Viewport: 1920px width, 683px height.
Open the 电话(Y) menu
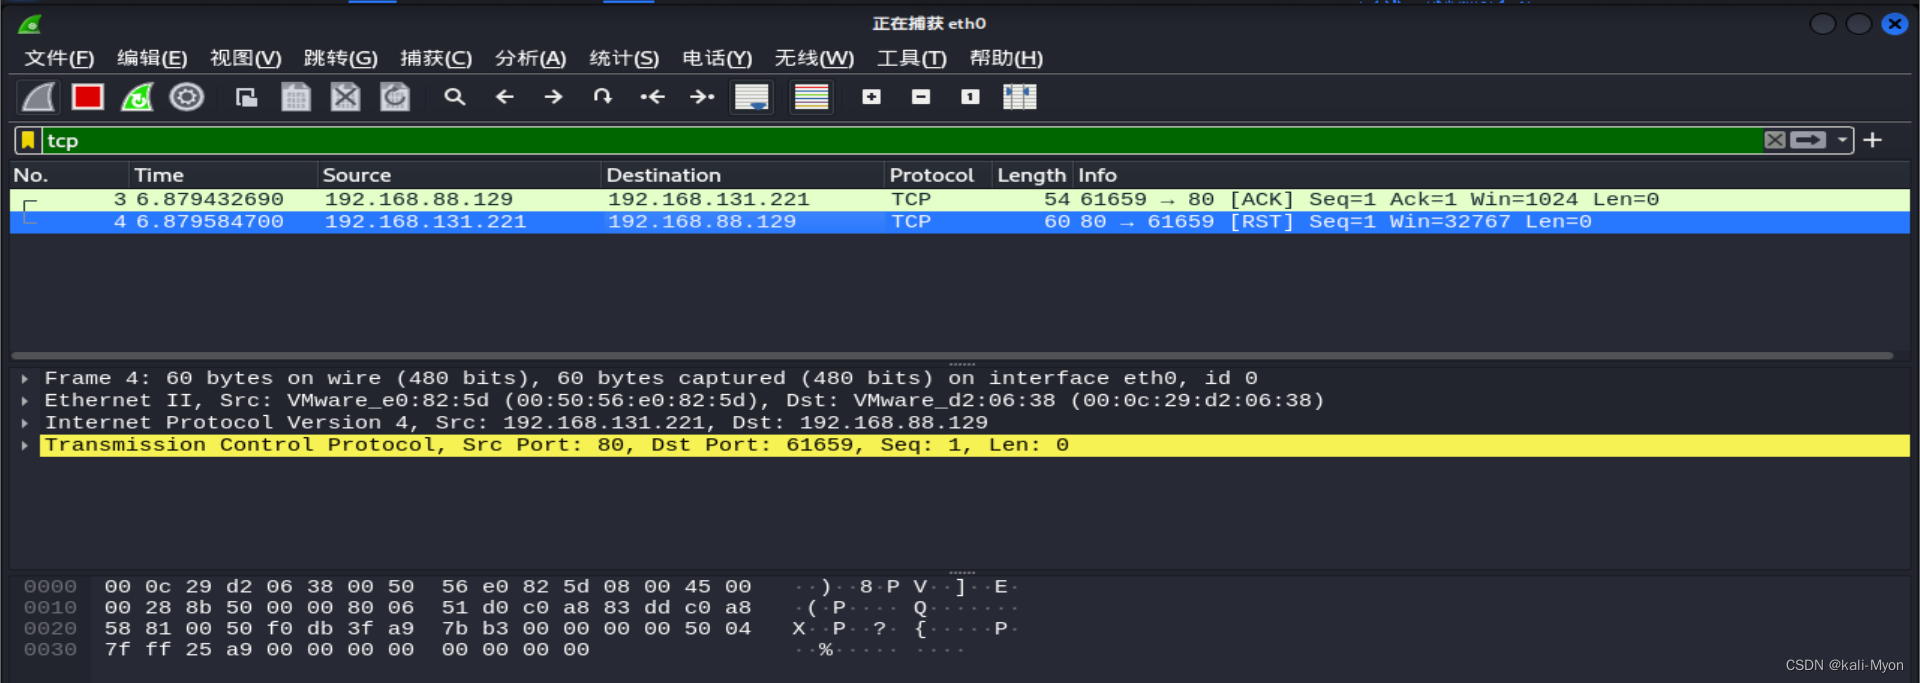(x=717, y=58)
